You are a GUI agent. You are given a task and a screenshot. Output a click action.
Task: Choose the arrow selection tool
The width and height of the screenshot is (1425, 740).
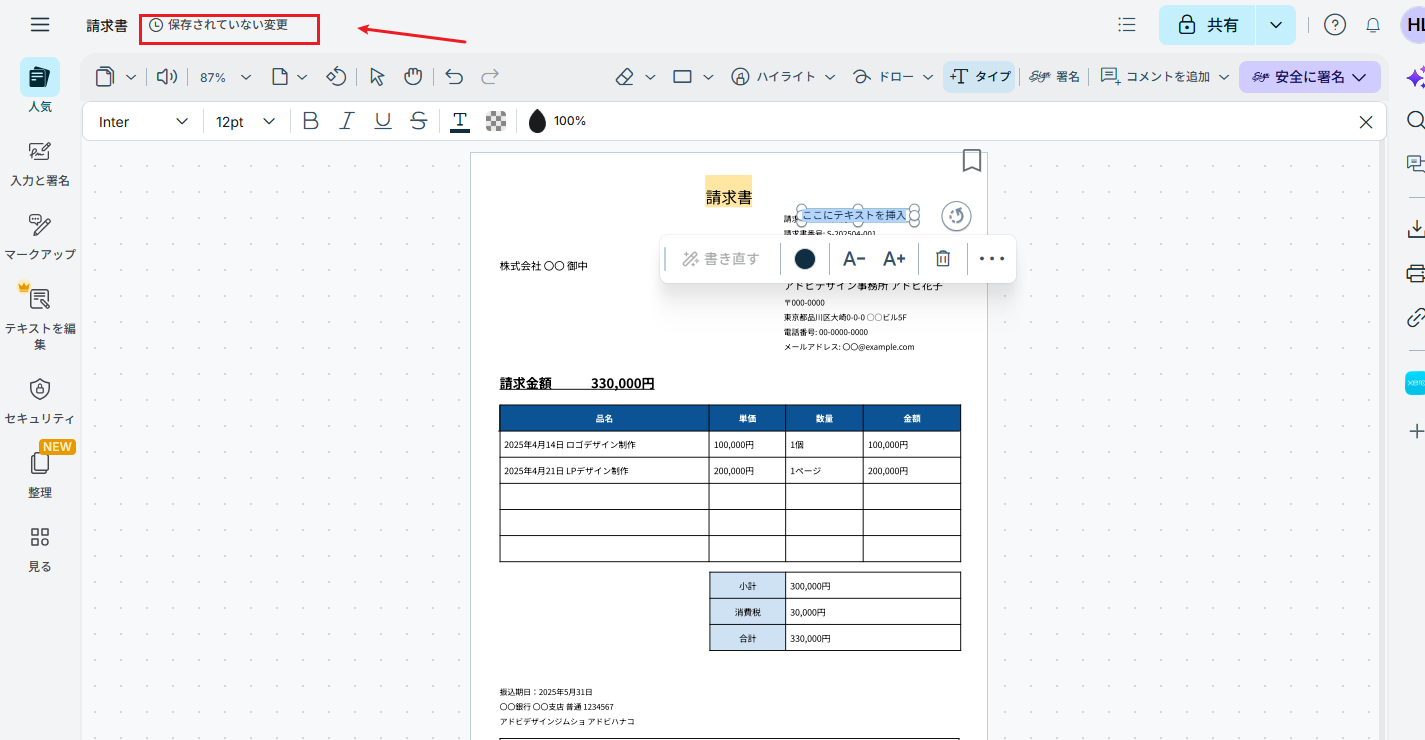pos(377,77)
